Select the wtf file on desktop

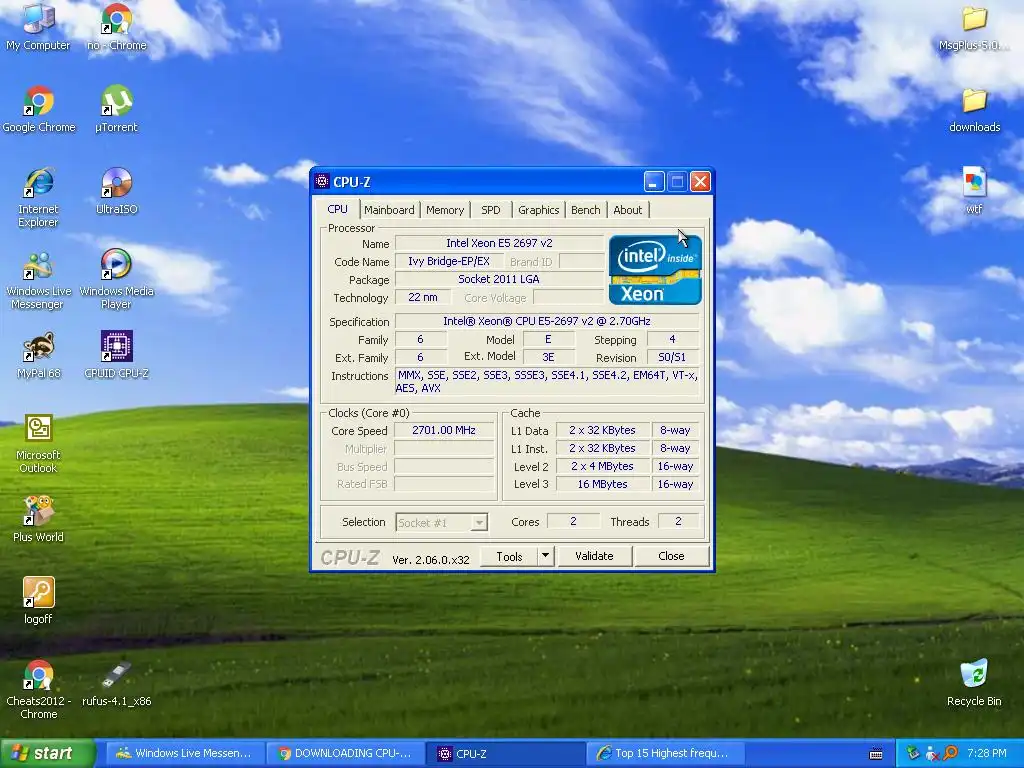click(974, 191)
